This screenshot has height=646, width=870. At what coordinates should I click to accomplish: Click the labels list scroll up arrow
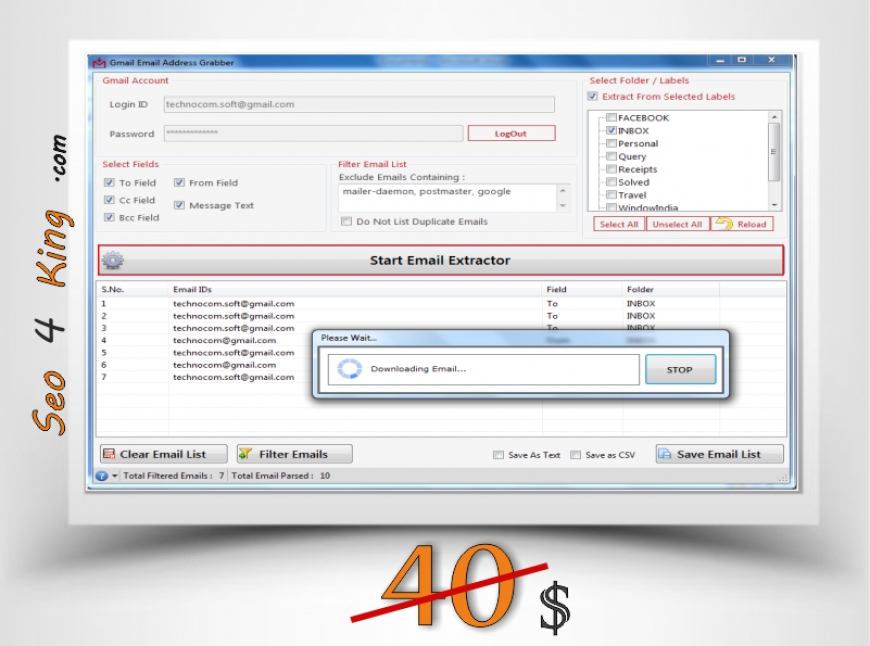(775, 117)
